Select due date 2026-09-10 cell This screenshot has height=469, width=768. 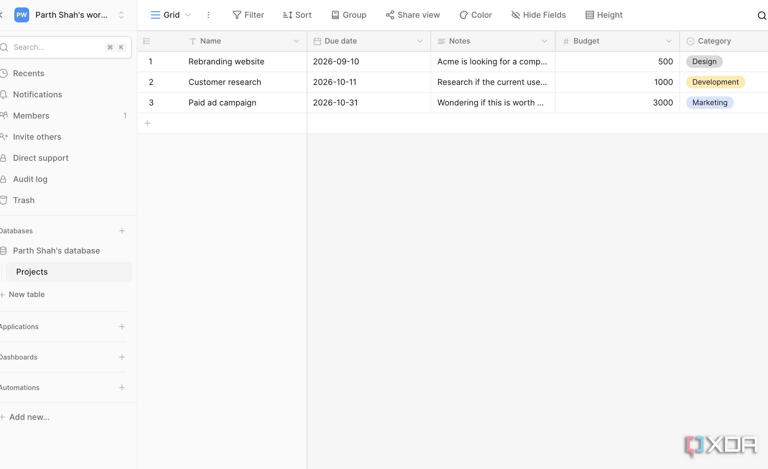(369, 62)
